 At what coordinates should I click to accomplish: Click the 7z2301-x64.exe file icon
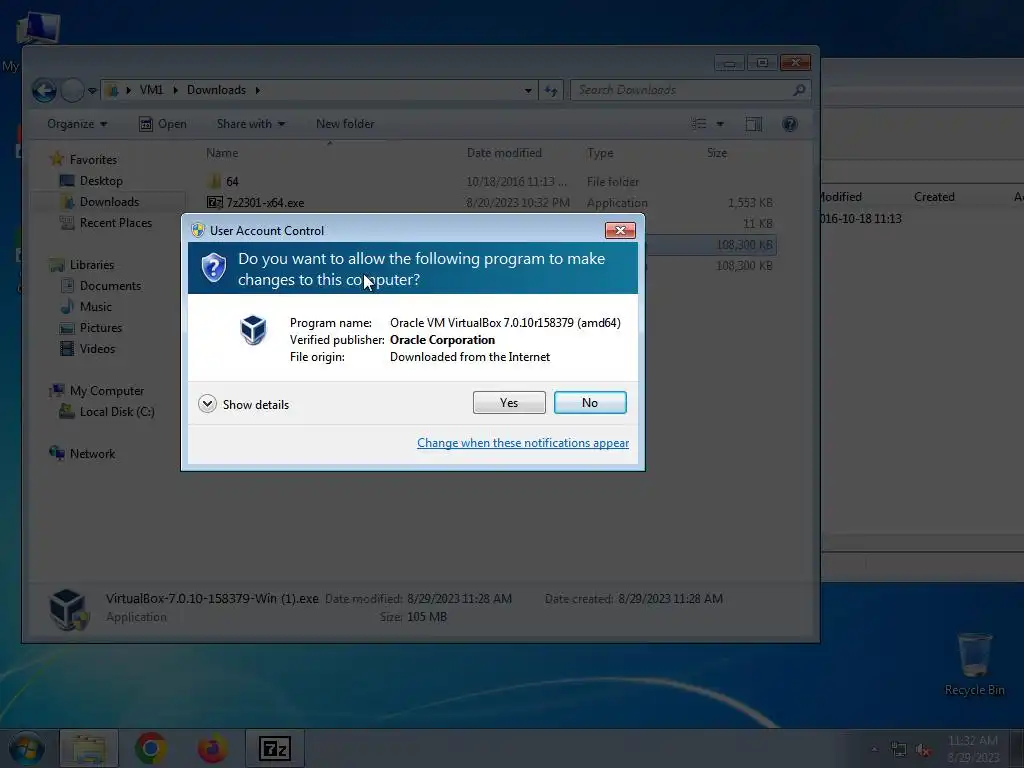pos(214,202)
